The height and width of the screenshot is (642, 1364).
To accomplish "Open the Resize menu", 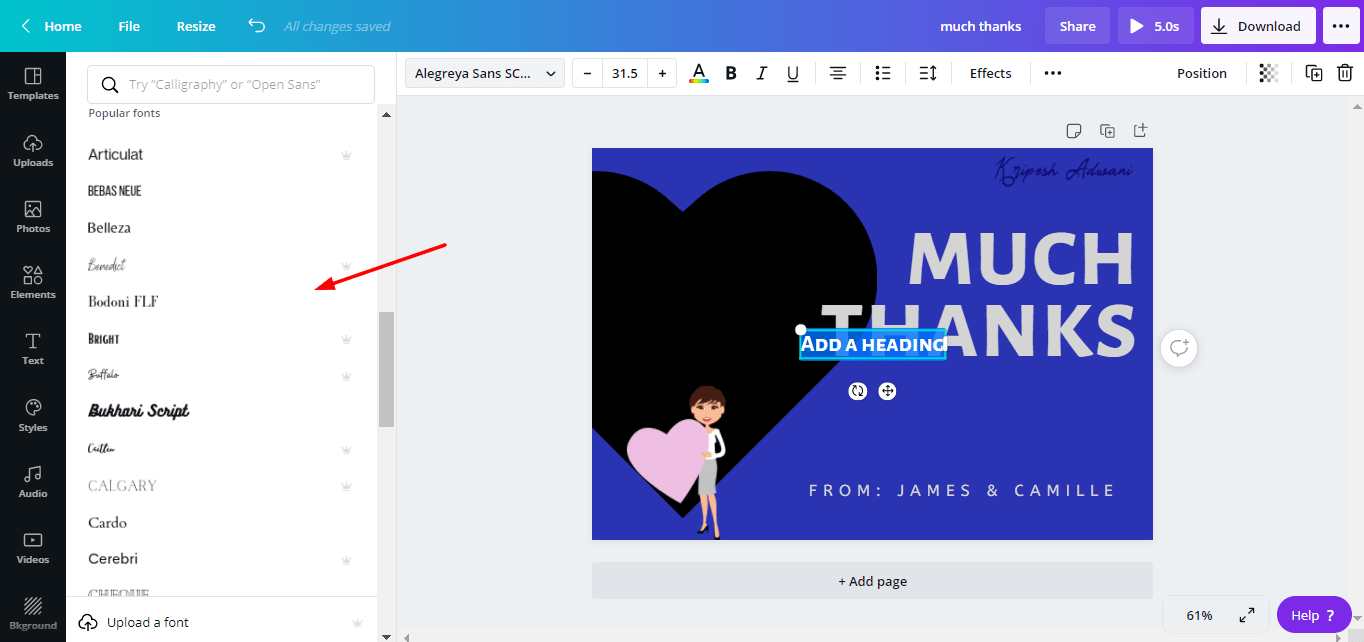I will (x=196, y=26).
